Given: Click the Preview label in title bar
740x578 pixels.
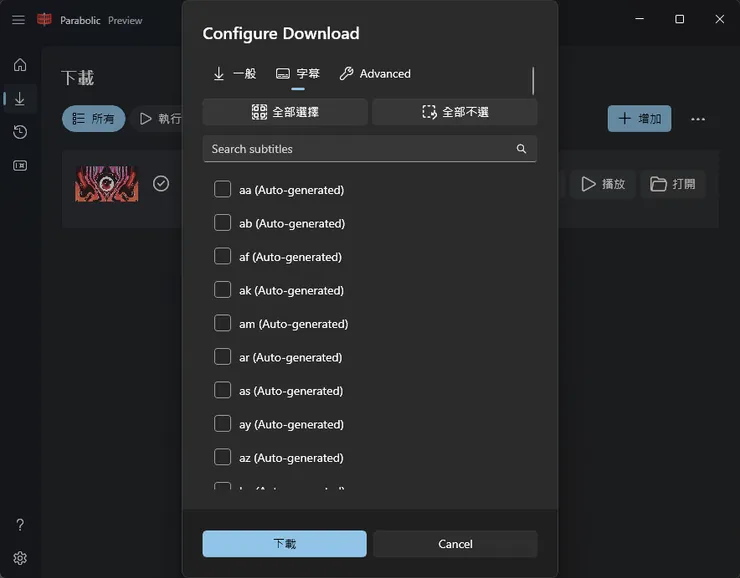Looking at the screenshot, I should 125,20.
